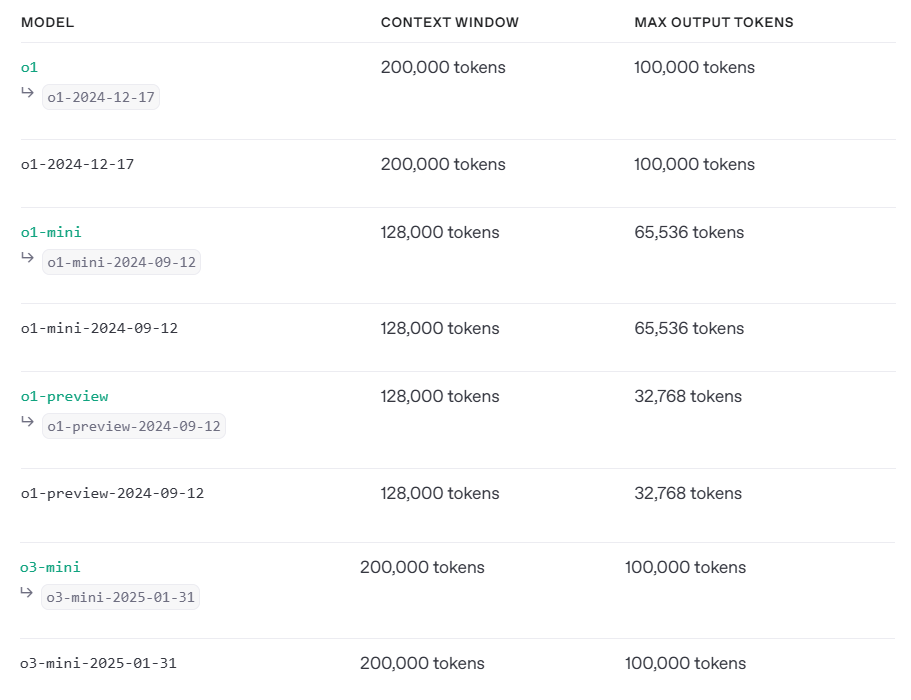Click arrow icon beside o1-preview-2024-09-12 badge

tap(27, 421)
